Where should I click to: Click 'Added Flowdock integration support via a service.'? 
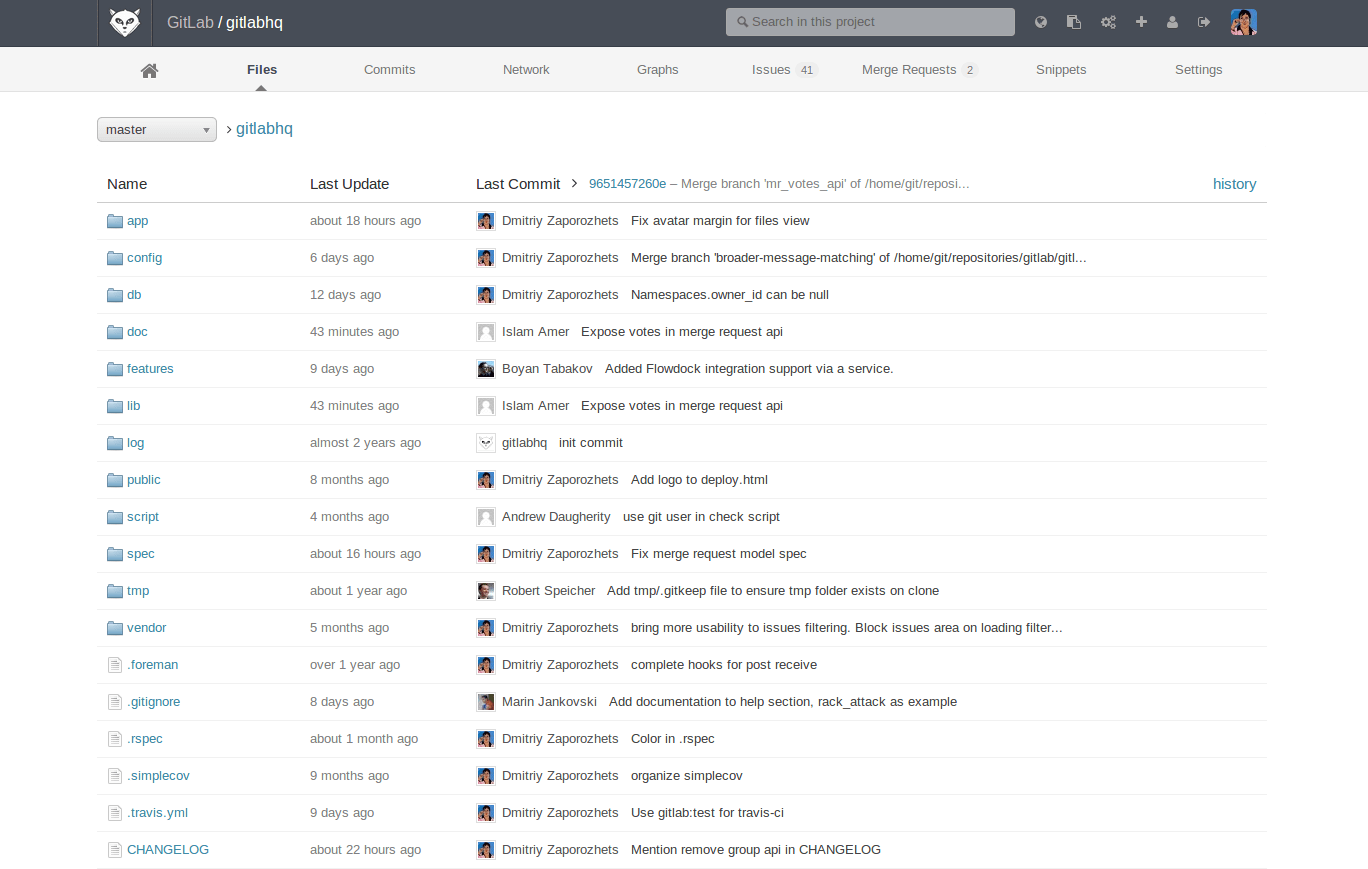749,369
